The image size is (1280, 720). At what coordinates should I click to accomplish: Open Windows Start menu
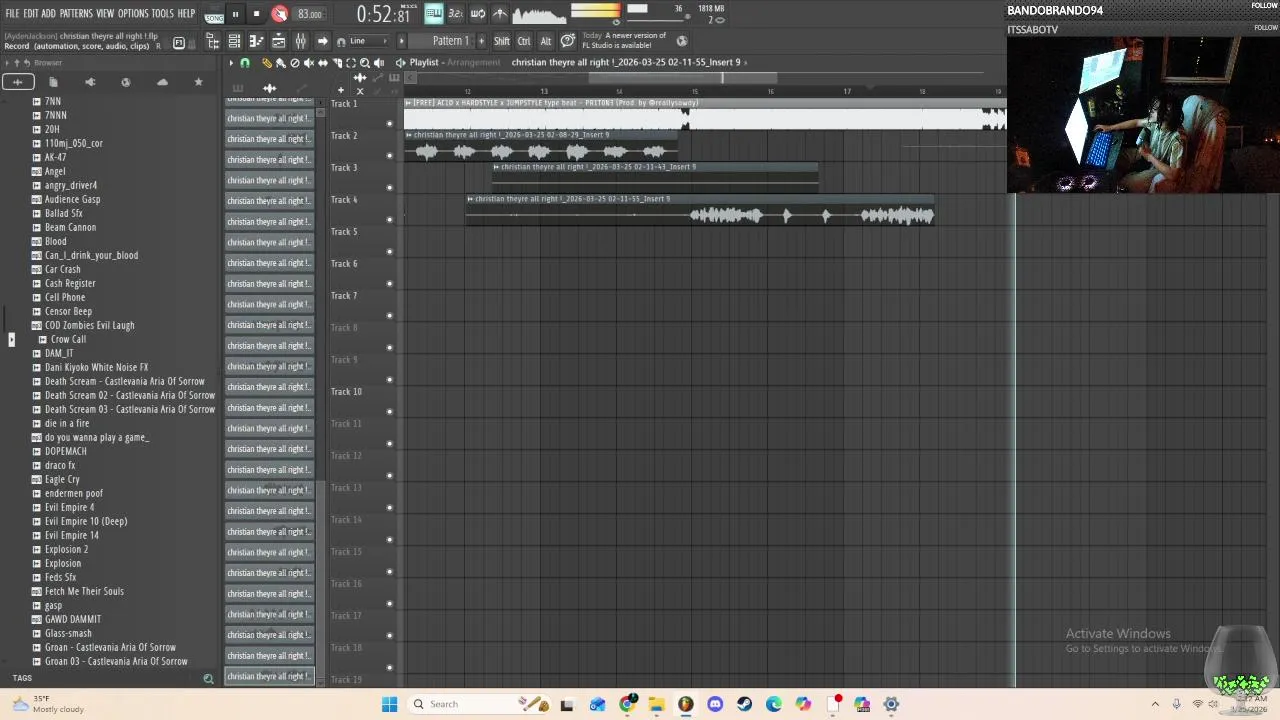click(389, 704)
